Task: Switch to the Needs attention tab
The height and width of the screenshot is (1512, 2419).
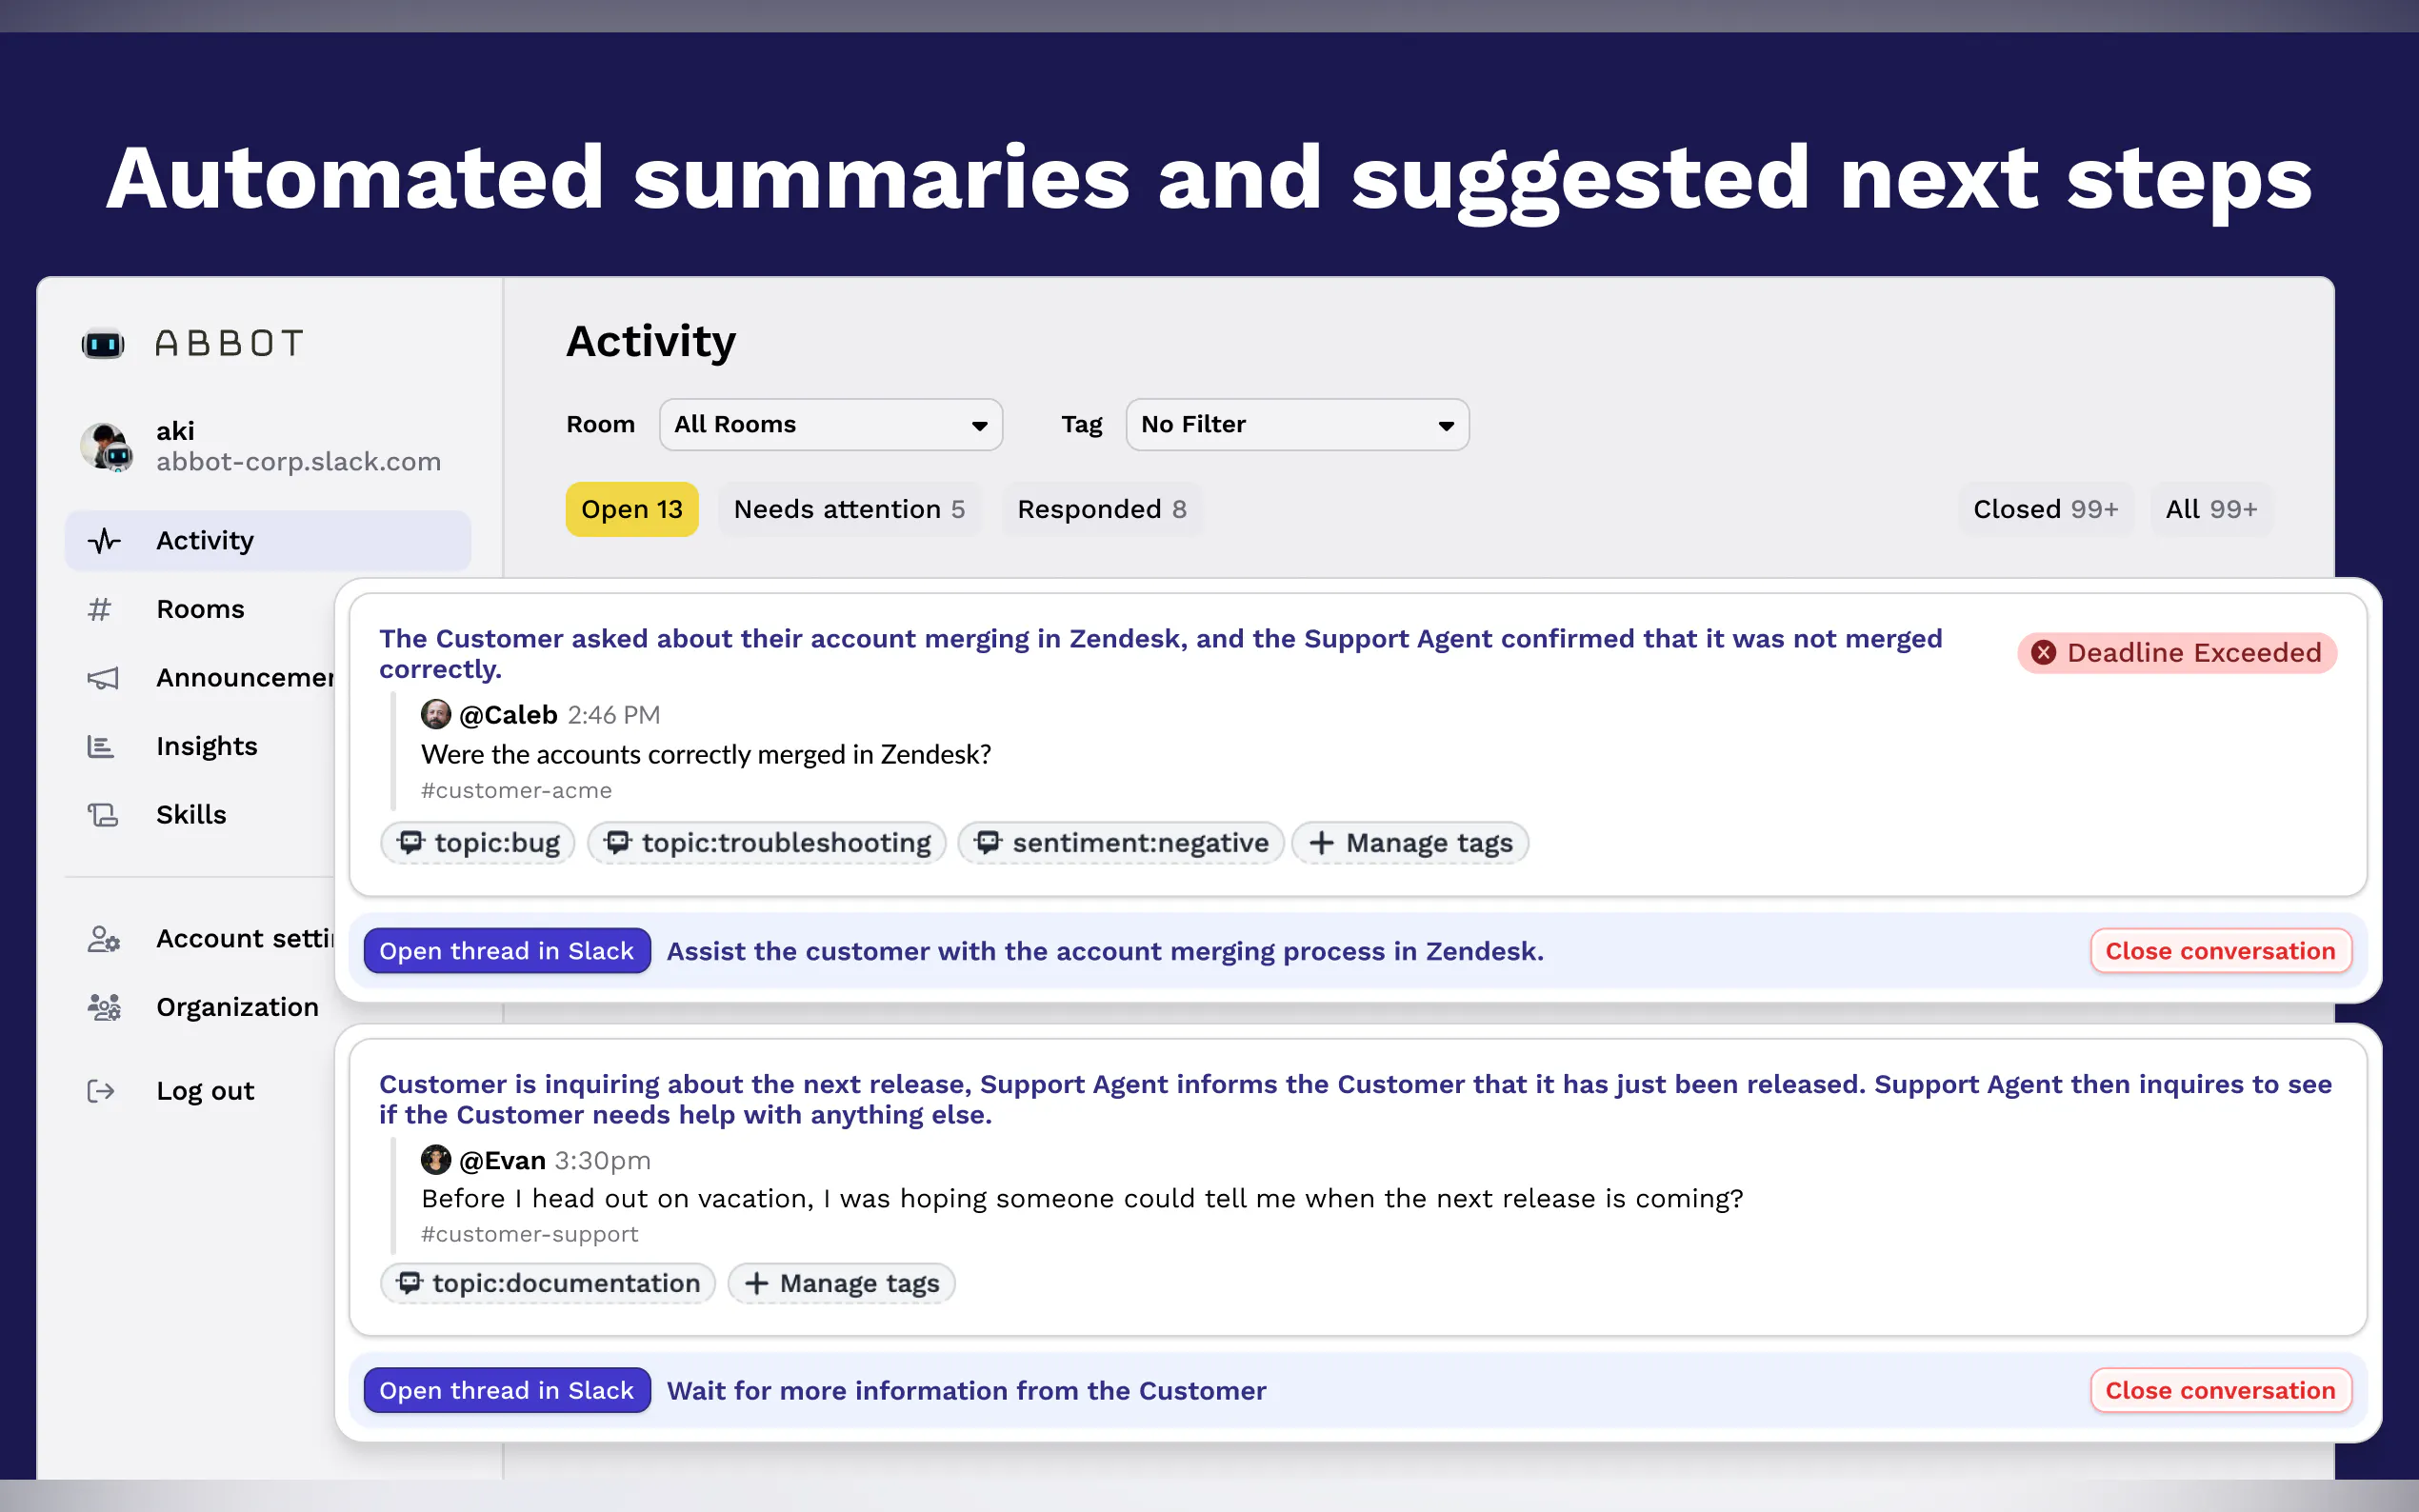Action: [849, 510]
